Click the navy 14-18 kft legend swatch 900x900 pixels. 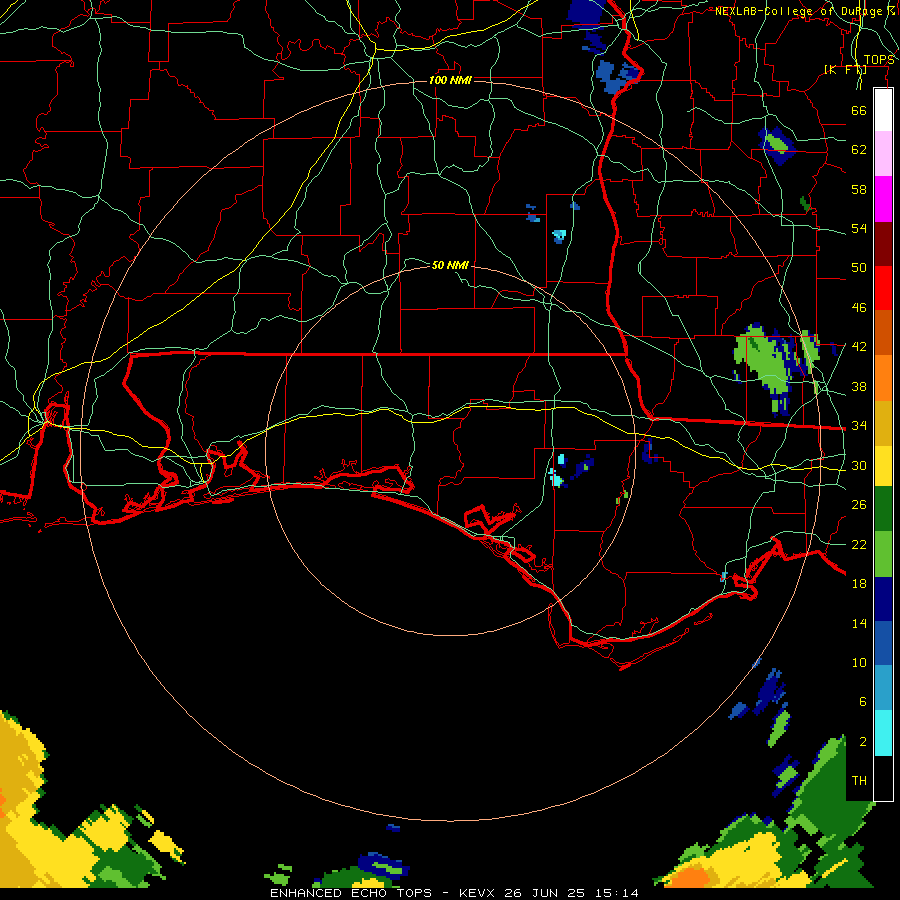(x=883, y=599)
